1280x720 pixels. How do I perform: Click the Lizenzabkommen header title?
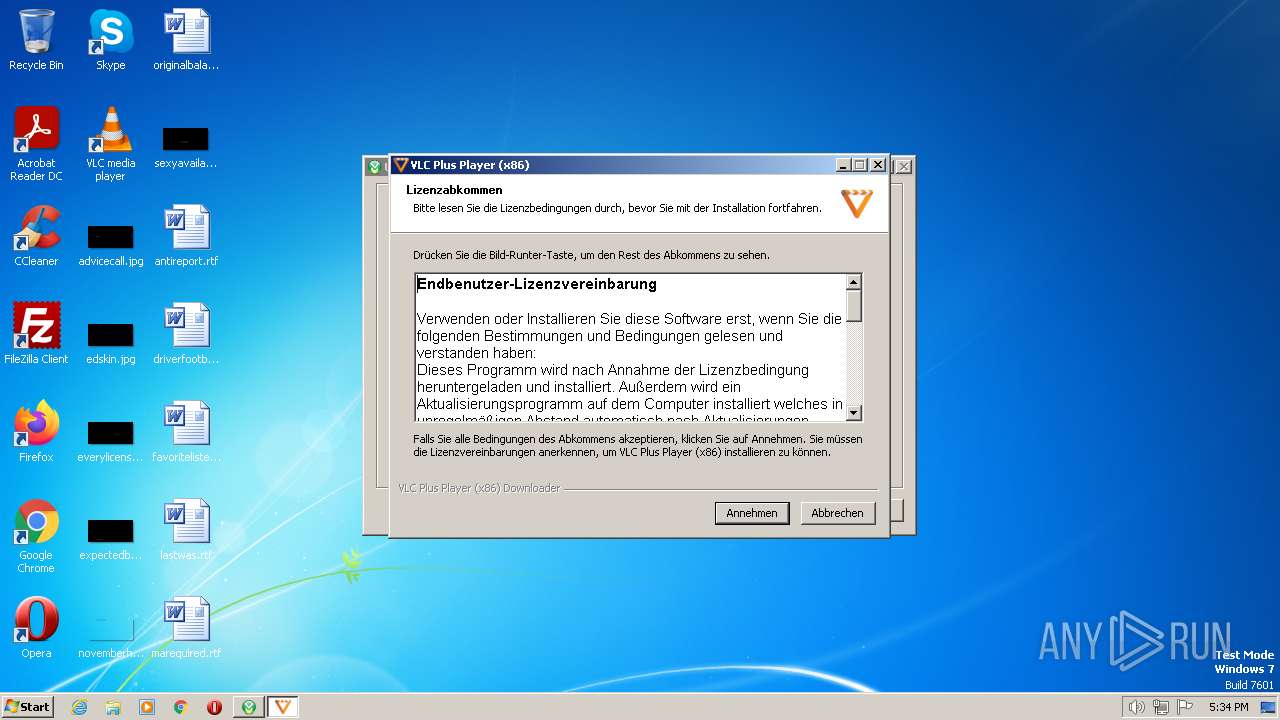tap(454, 190)
